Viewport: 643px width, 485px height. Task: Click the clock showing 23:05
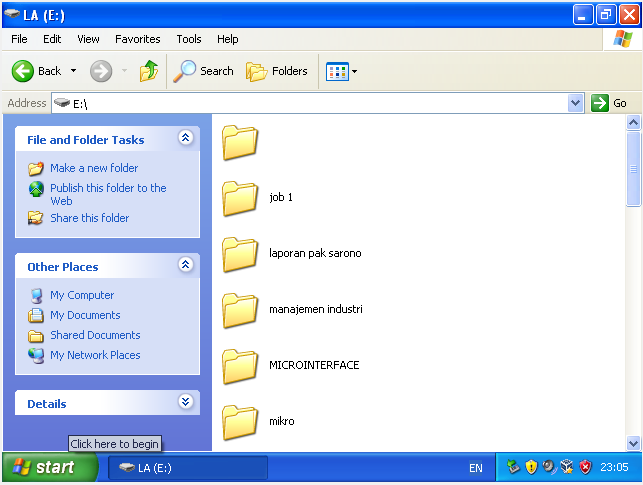pyautogui.click(x=614, y=467)
